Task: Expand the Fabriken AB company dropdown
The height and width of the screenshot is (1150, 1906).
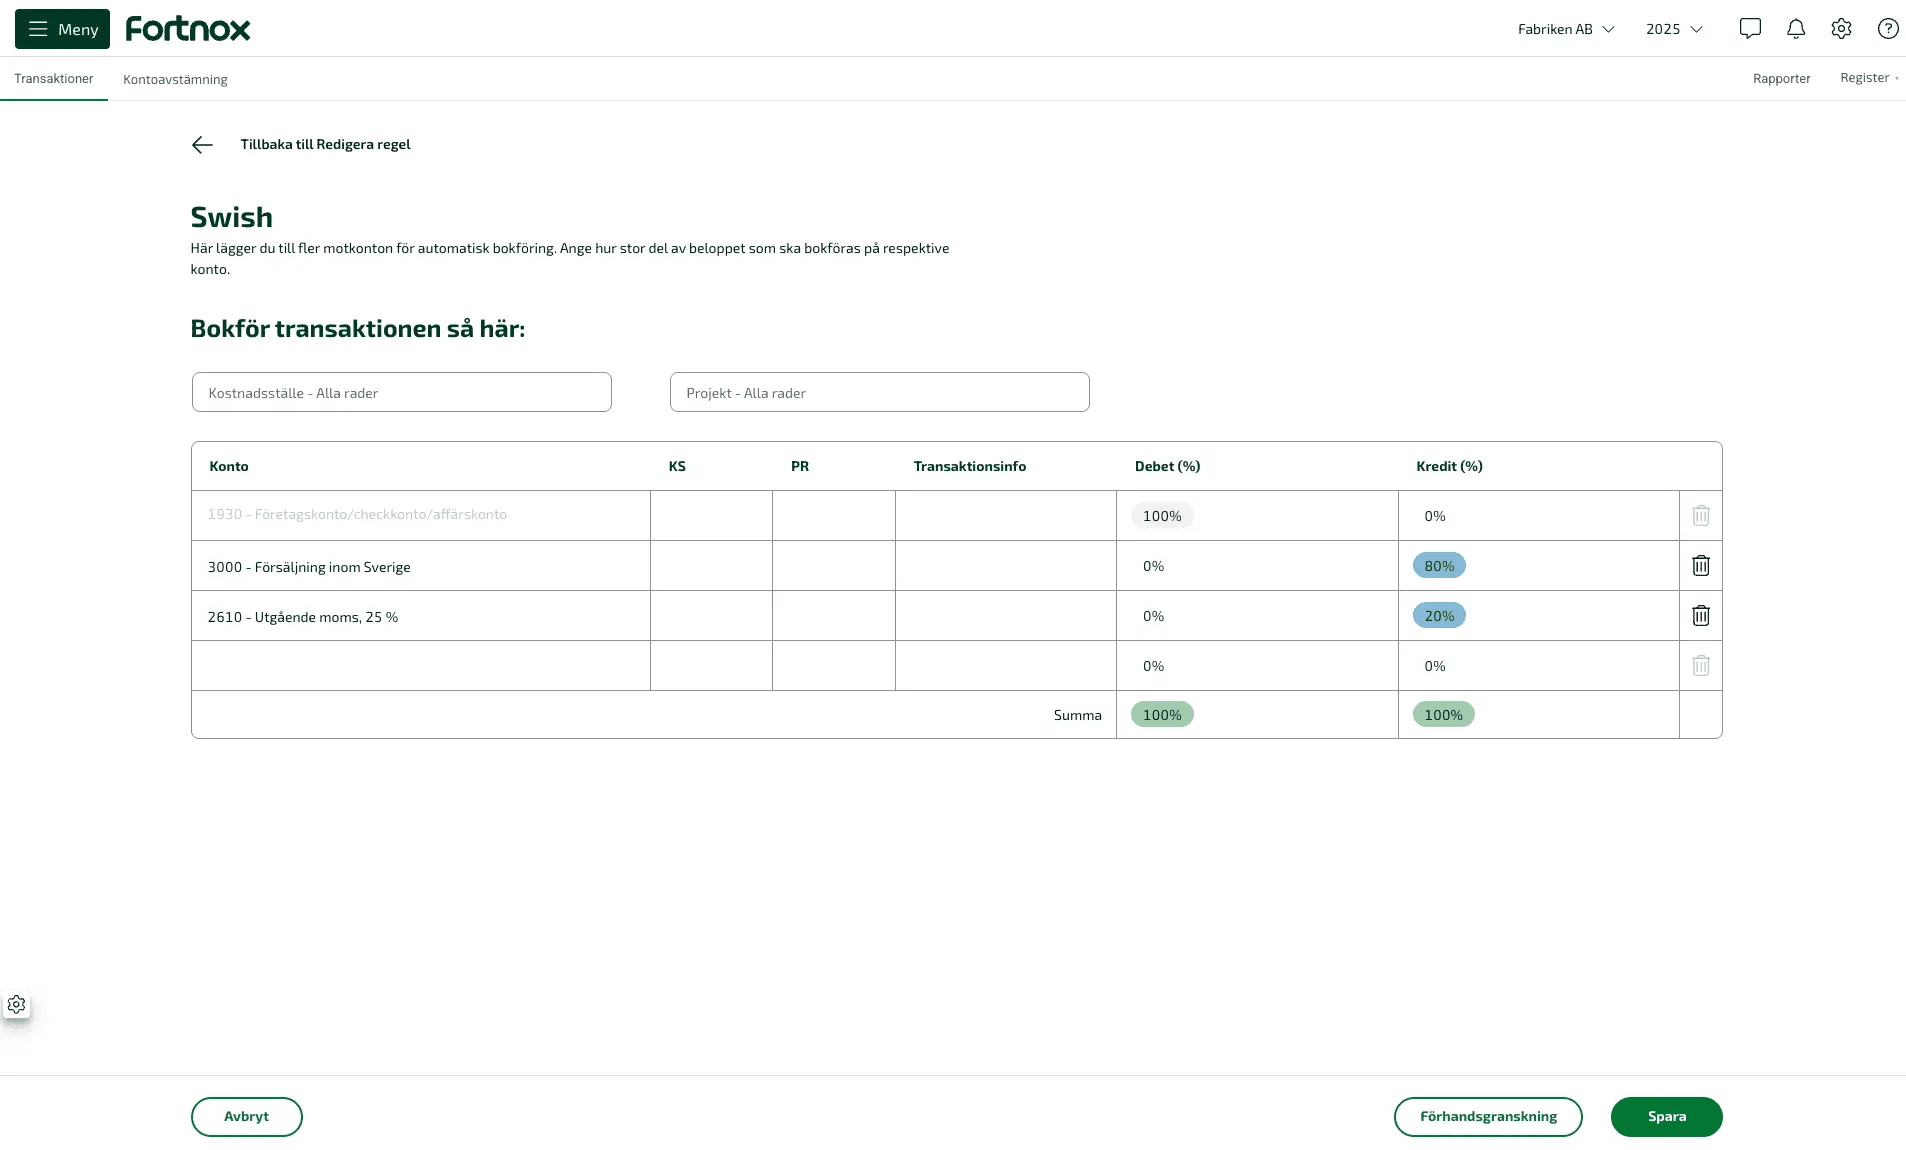Action: [1565, 29]
